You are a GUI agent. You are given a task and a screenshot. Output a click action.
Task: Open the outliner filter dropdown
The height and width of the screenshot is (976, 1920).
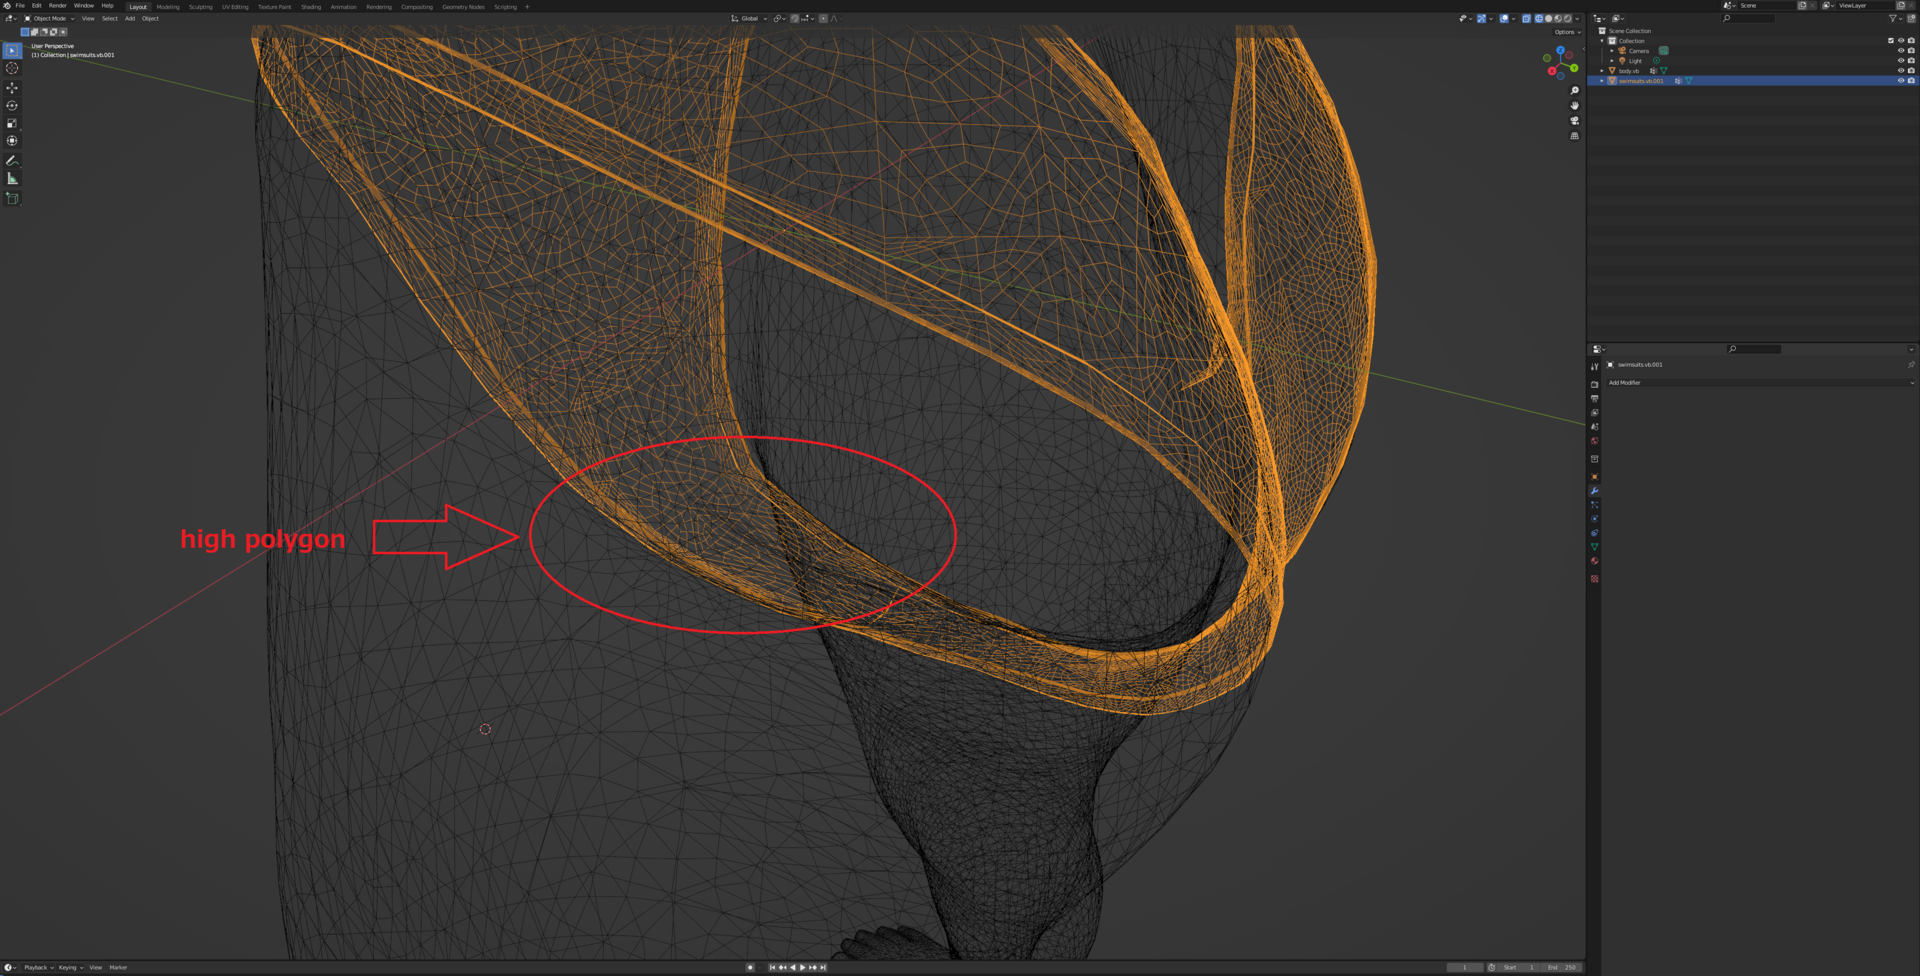tap(1895, 18)
